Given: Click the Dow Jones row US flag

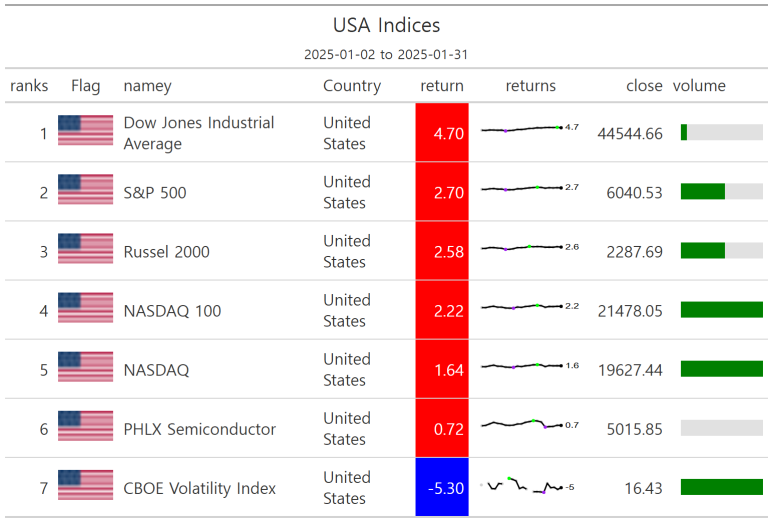Looking at the screenshot, I should click(x=85, y=130).
